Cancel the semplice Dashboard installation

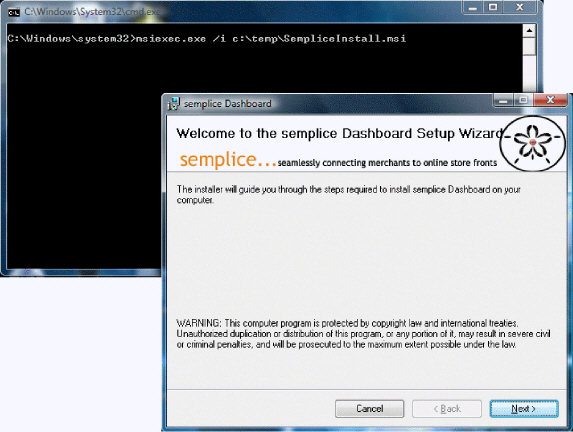tap(369, 409)
